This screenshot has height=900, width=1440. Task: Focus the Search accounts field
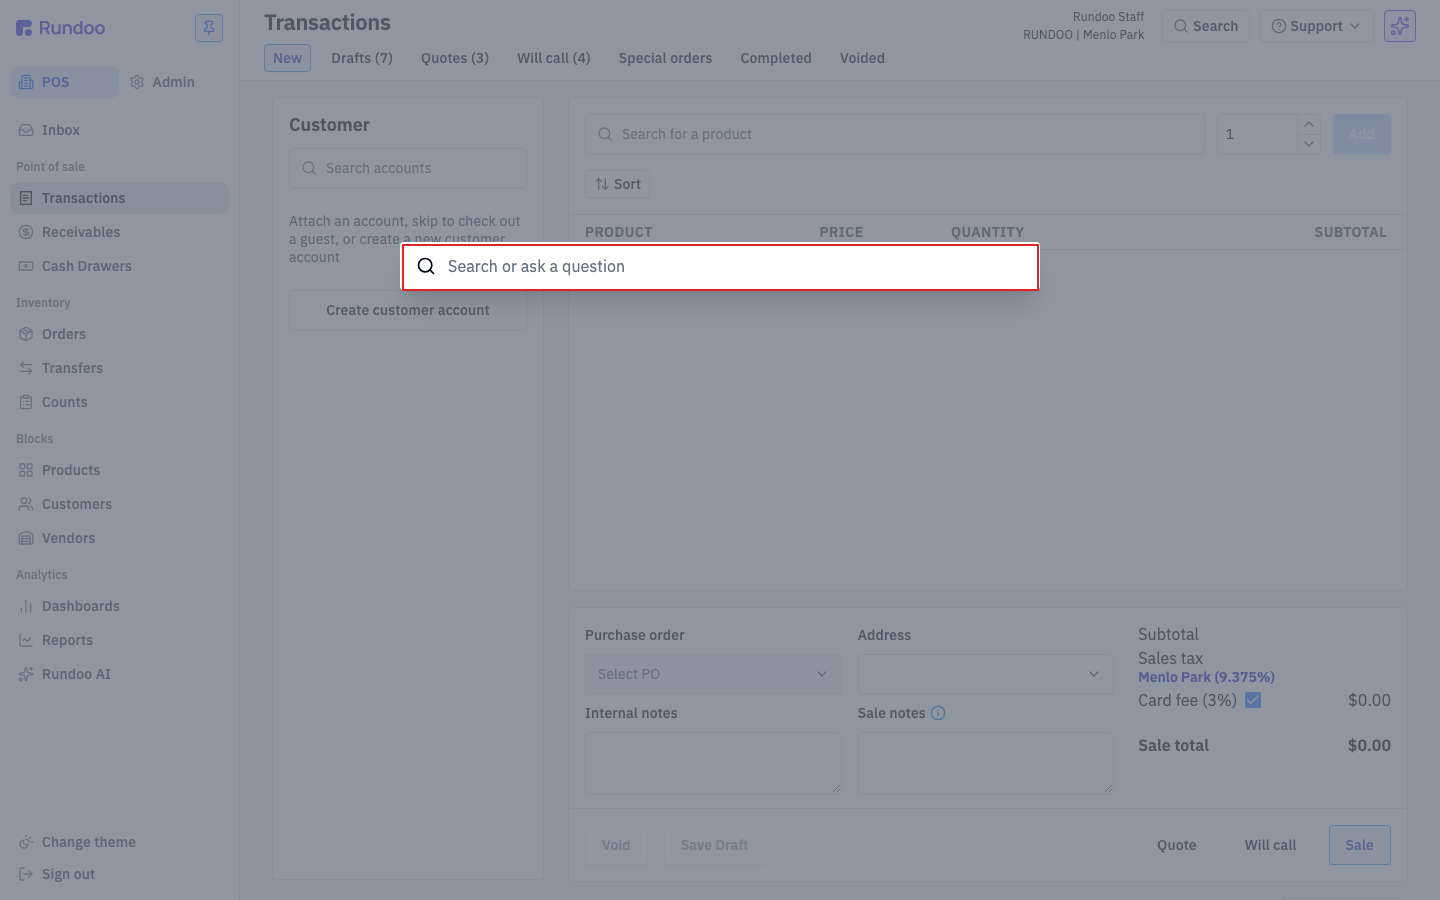tap(408, 168)
